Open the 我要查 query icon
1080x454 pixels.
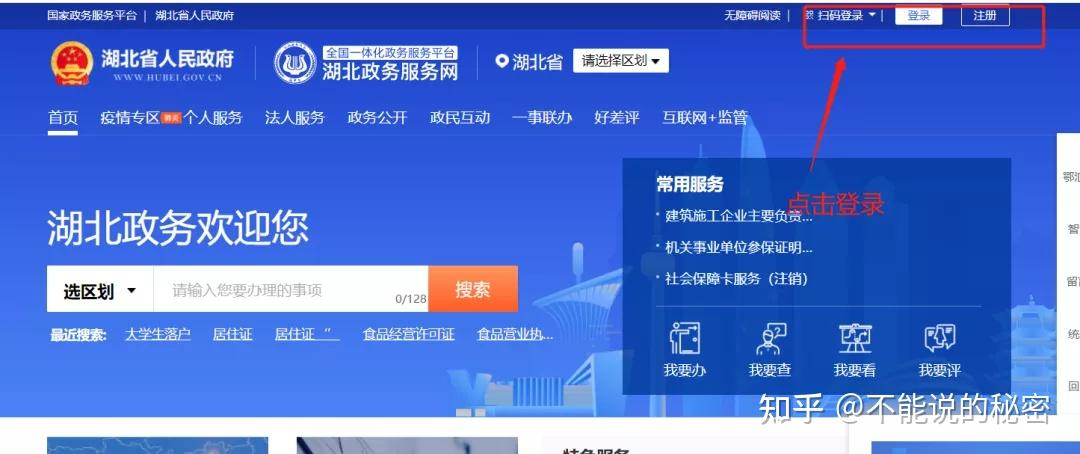[x=769, y=340]
